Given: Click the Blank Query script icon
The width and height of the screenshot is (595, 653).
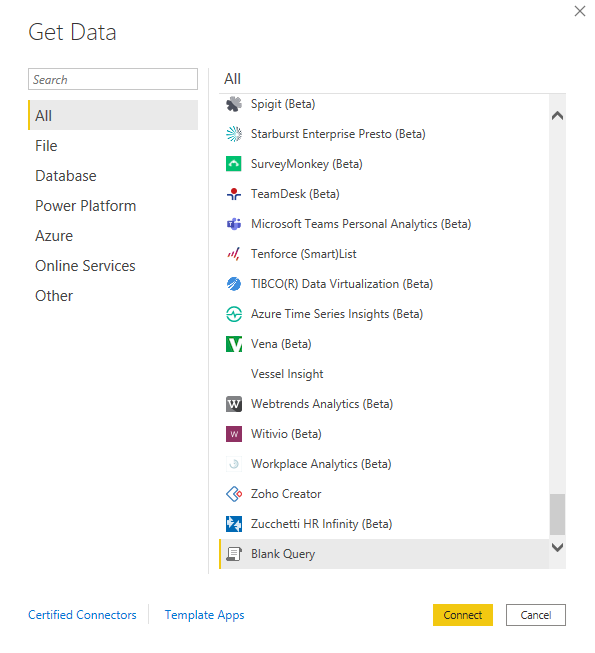Looking at the screenshot, I should pyautogui.click(x=234, y=554).
